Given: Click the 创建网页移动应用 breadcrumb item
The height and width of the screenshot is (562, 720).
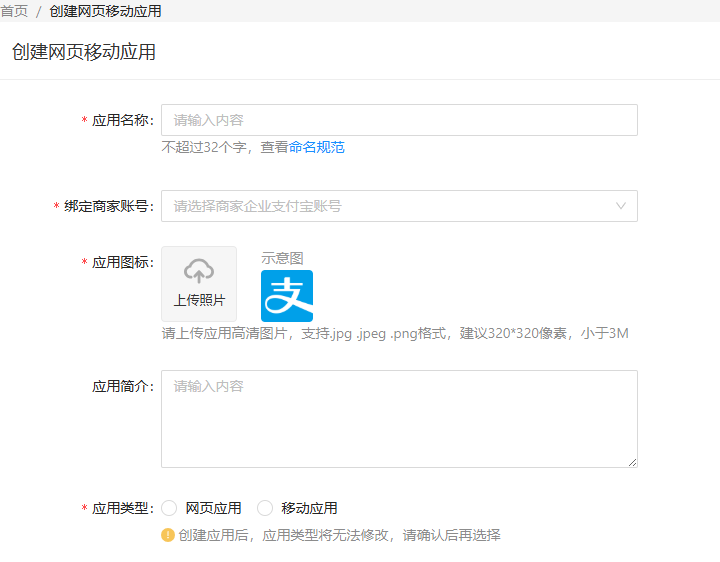Looking at the screenshot, I should click(x=105, y=11).
